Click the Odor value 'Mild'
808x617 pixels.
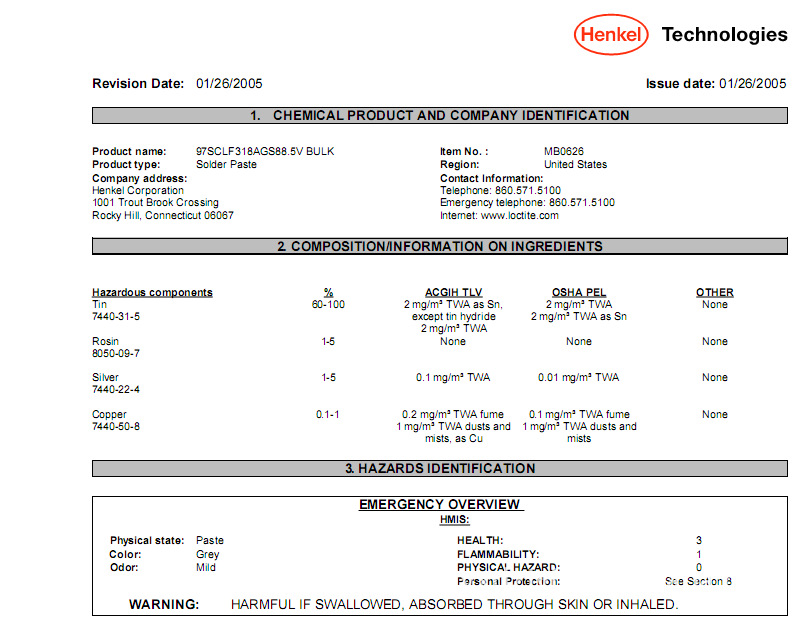click(206, 568)
